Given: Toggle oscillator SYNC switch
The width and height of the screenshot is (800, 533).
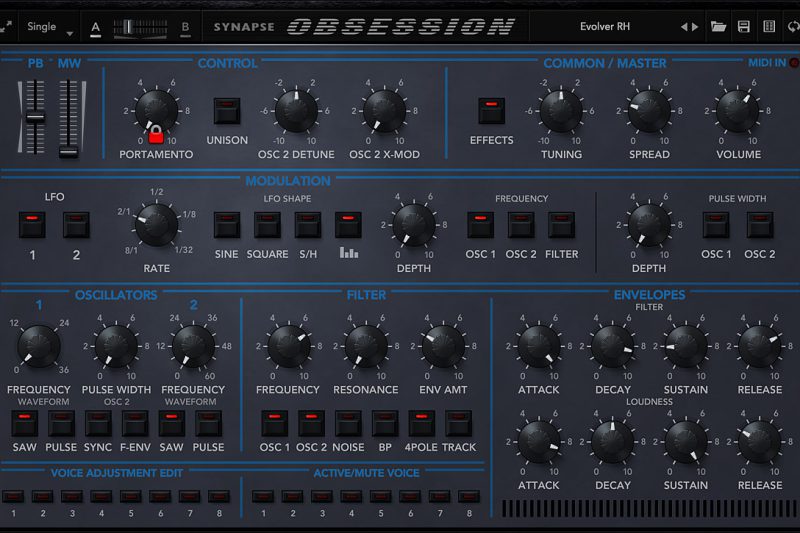Looking at the screenshot, I should [x=98, y=422].
